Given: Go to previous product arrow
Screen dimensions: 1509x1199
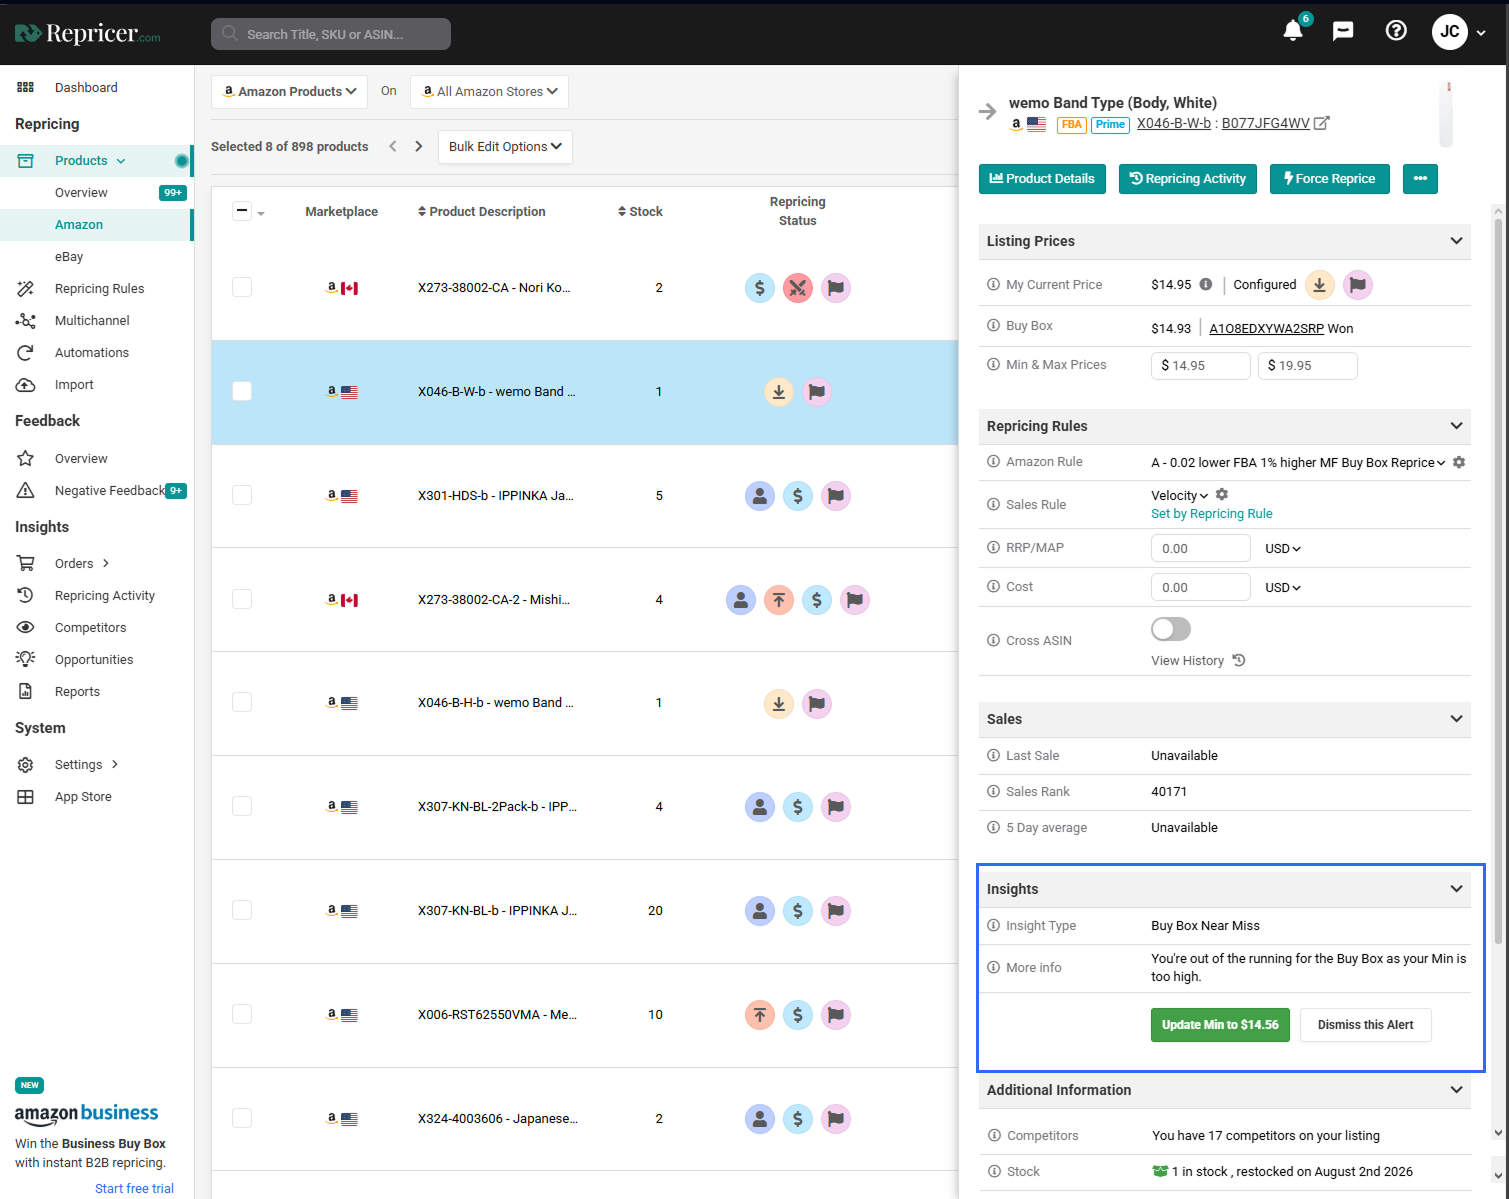Looking at the screenshot, I should [393, 146].
